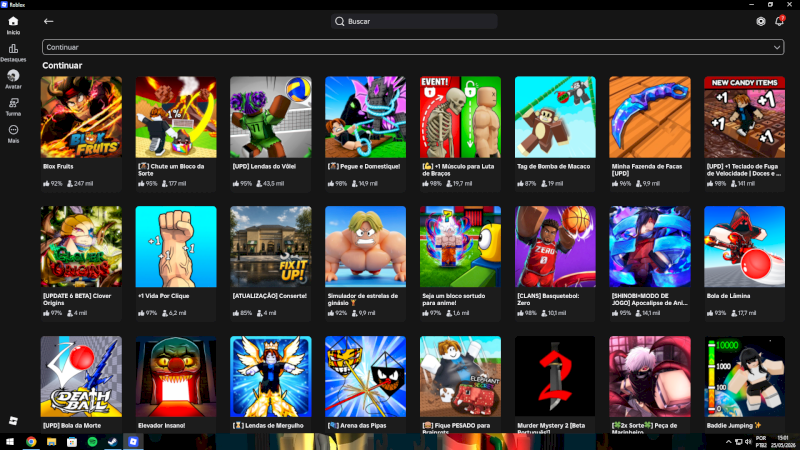Click the +1 Vida Por Clique title
The image size is (800, 450).
tap(163, 296)
